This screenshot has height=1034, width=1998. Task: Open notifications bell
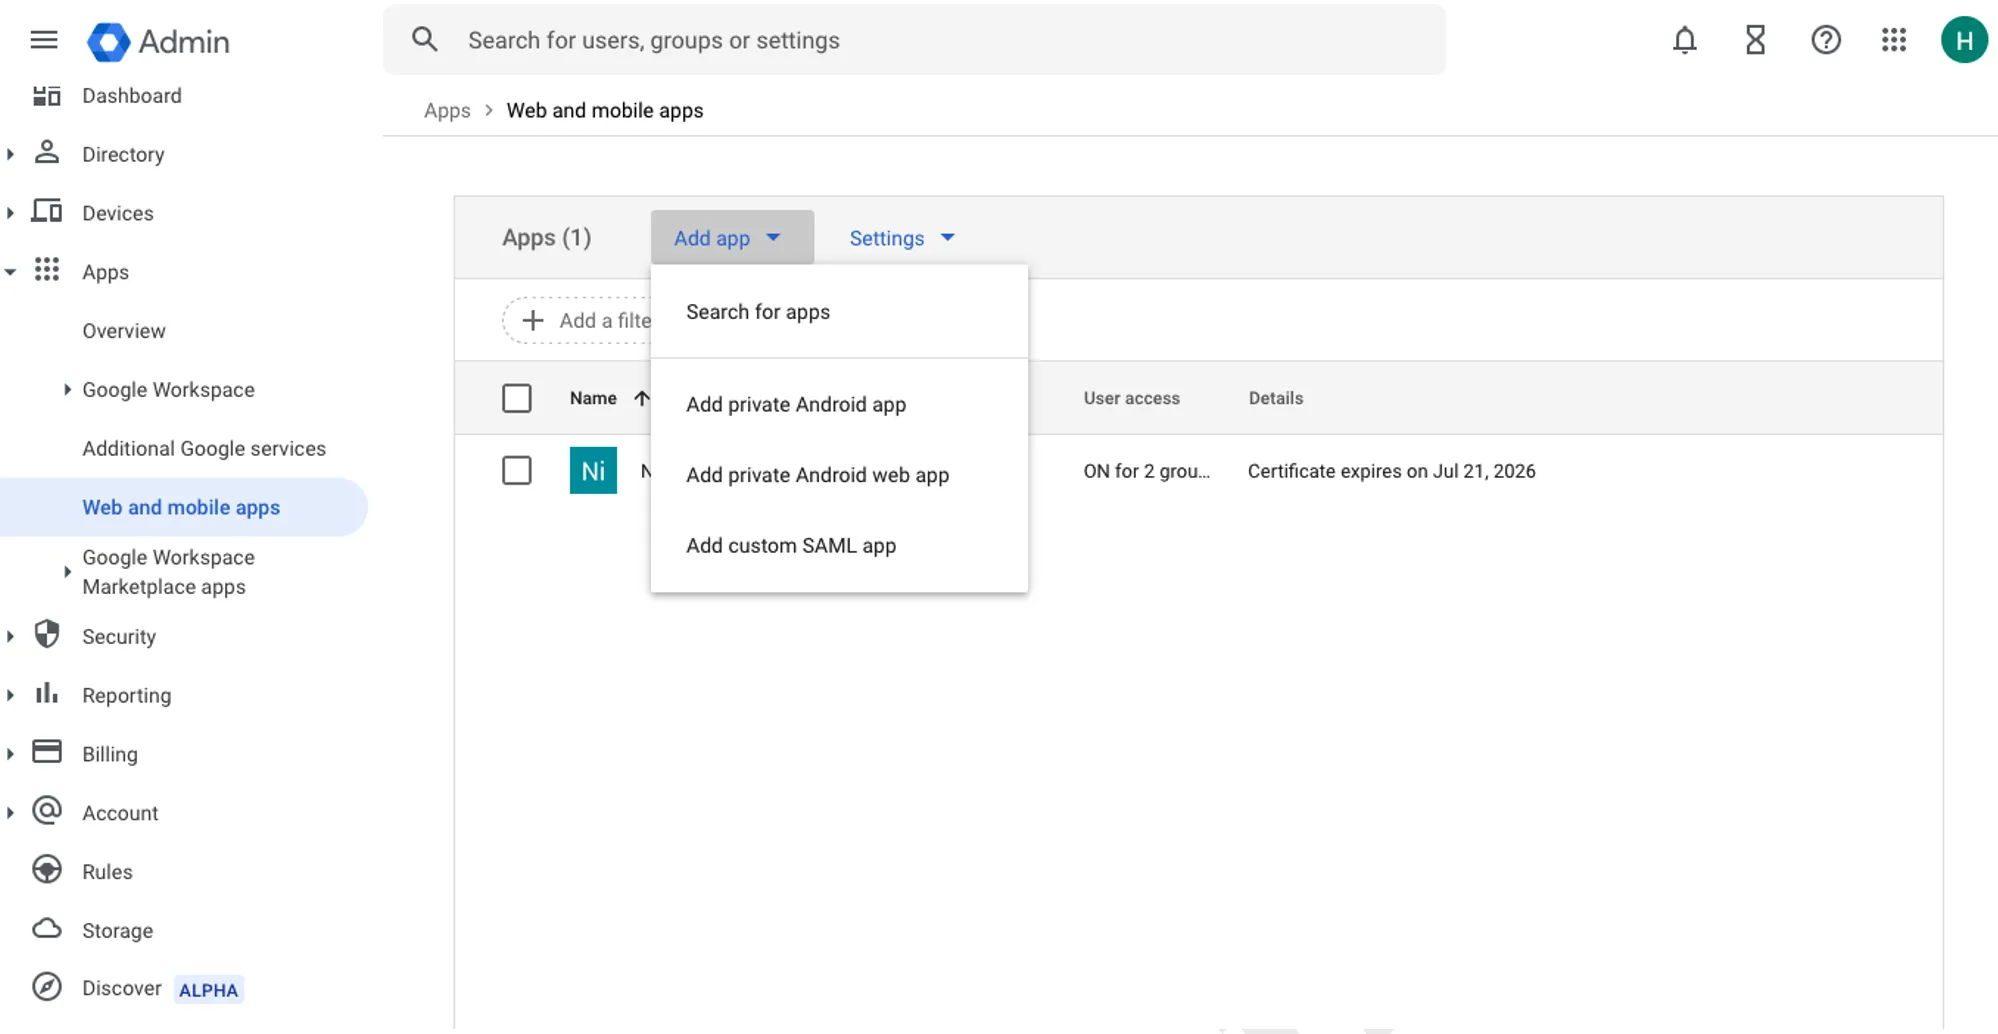coord(1685,40)
